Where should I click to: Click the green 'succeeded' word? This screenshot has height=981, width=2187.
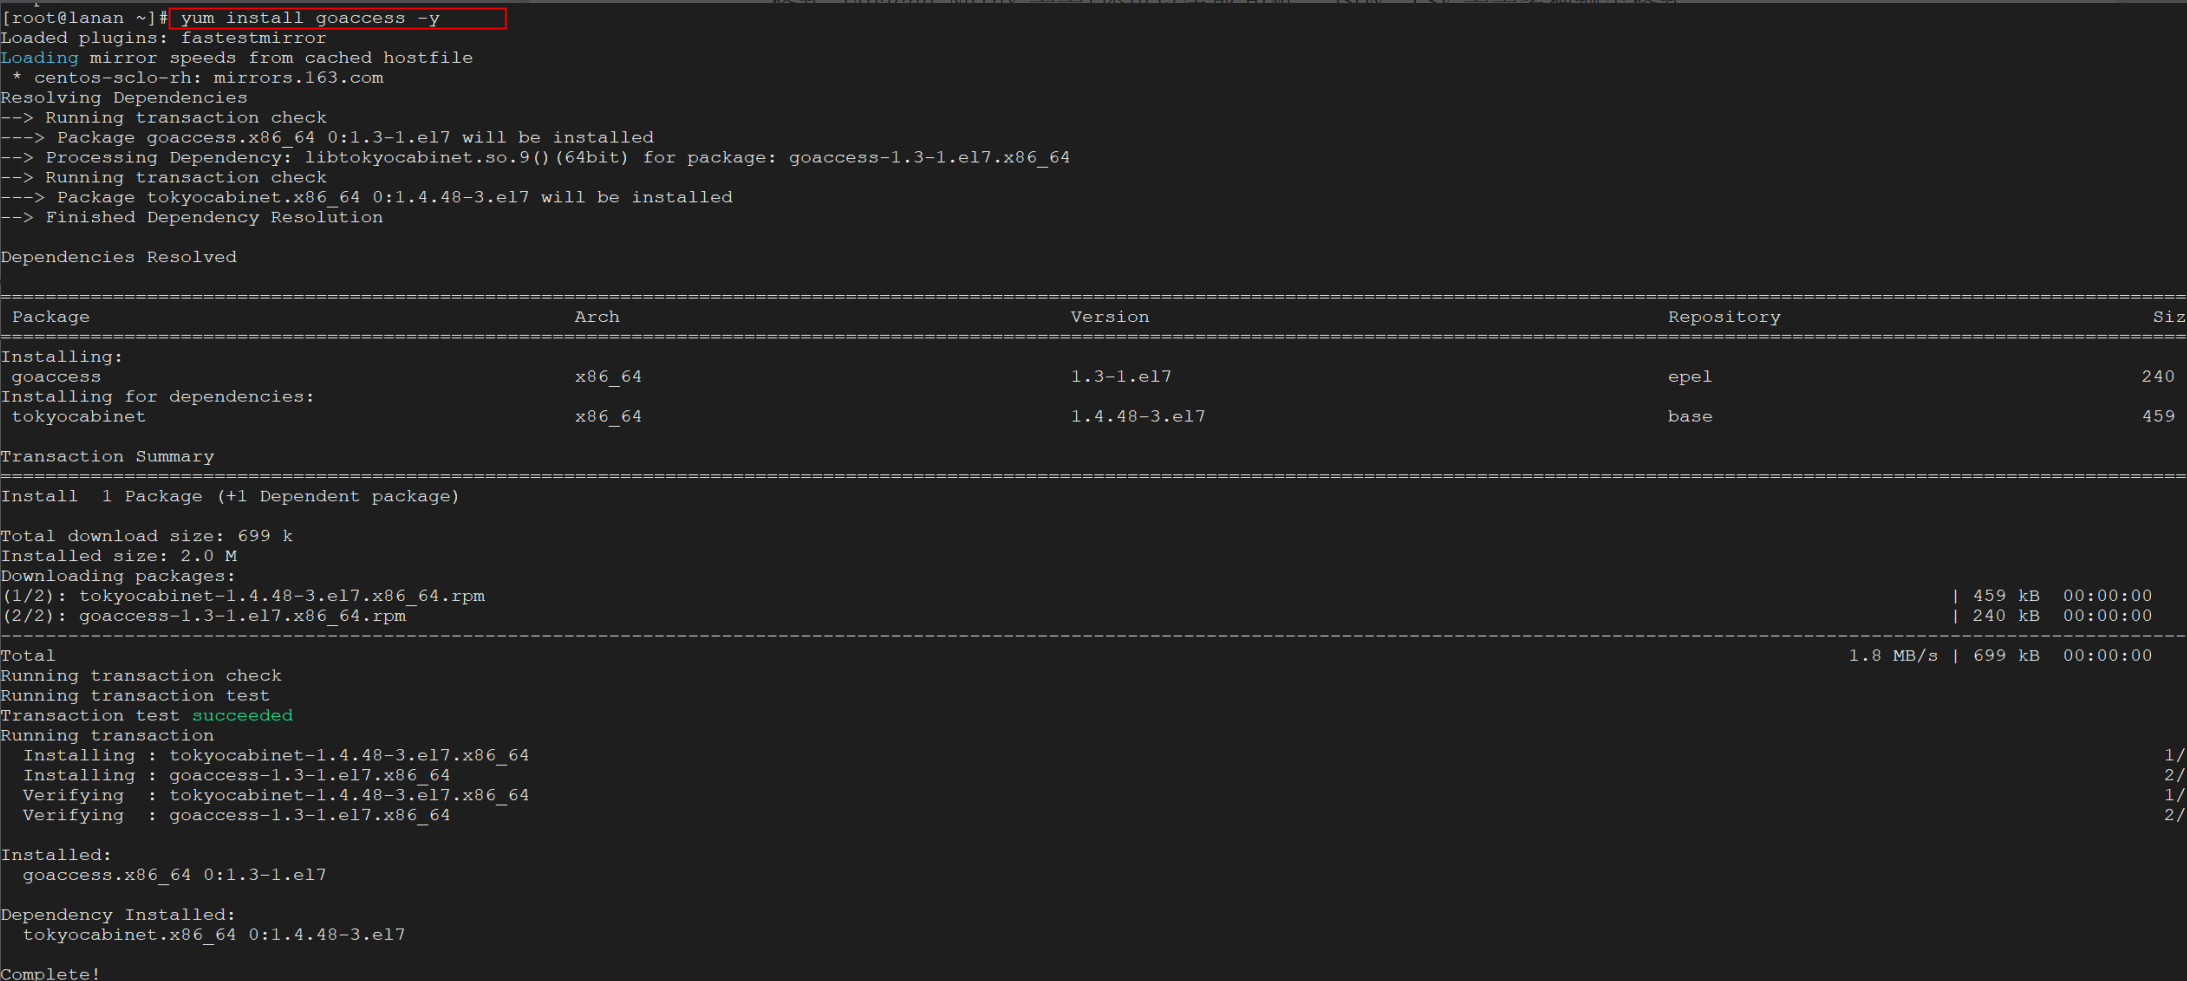pos(243,716)
